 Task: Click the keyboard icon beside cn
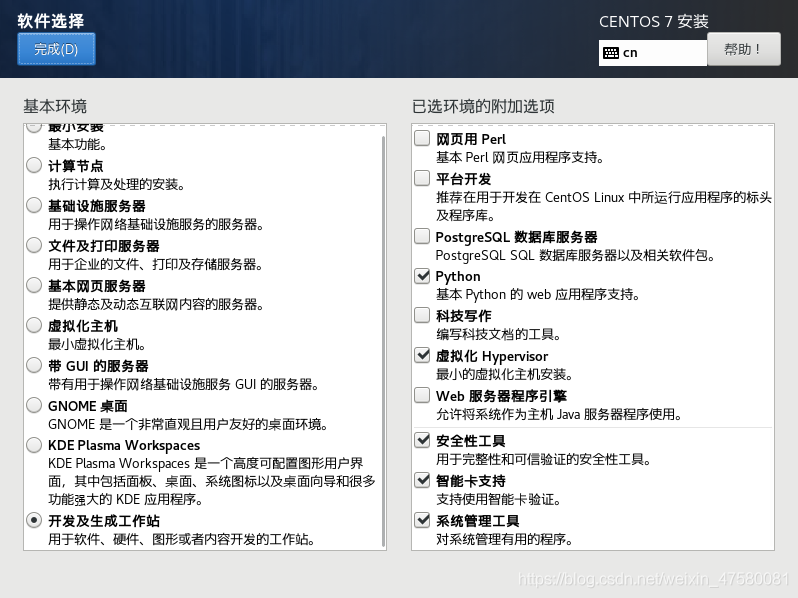(x=611, y=53)
